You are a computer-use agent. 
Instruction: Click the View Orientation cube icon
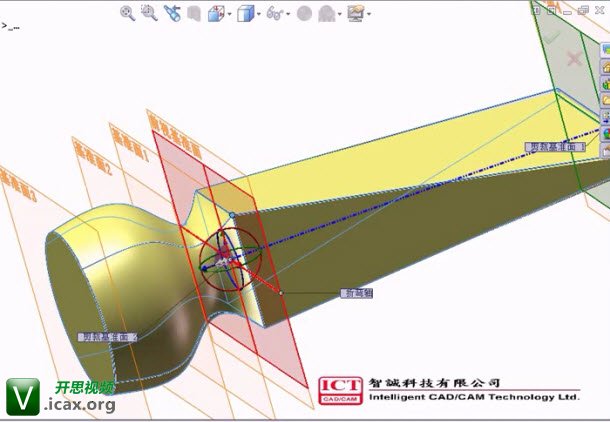[x=216, y=14]
